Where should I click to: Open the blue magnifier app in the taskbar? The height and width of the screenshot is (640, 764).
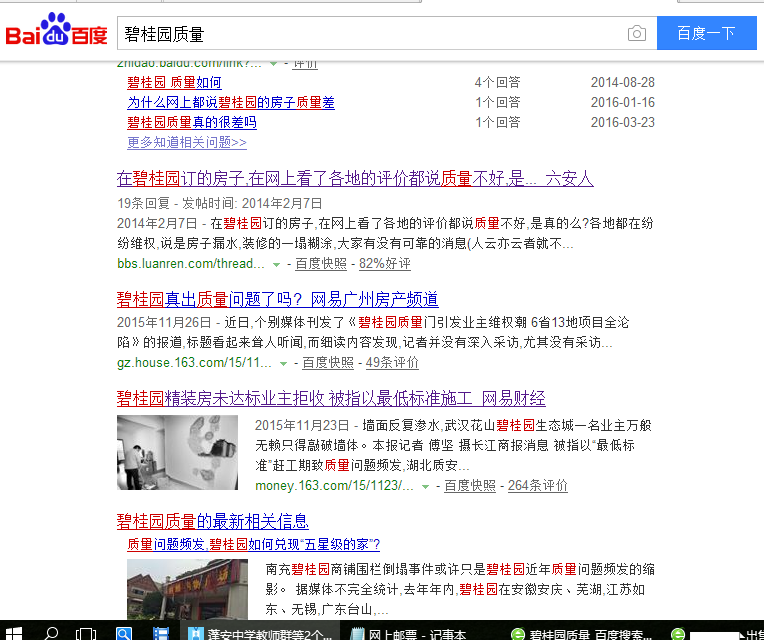(124, 633)
